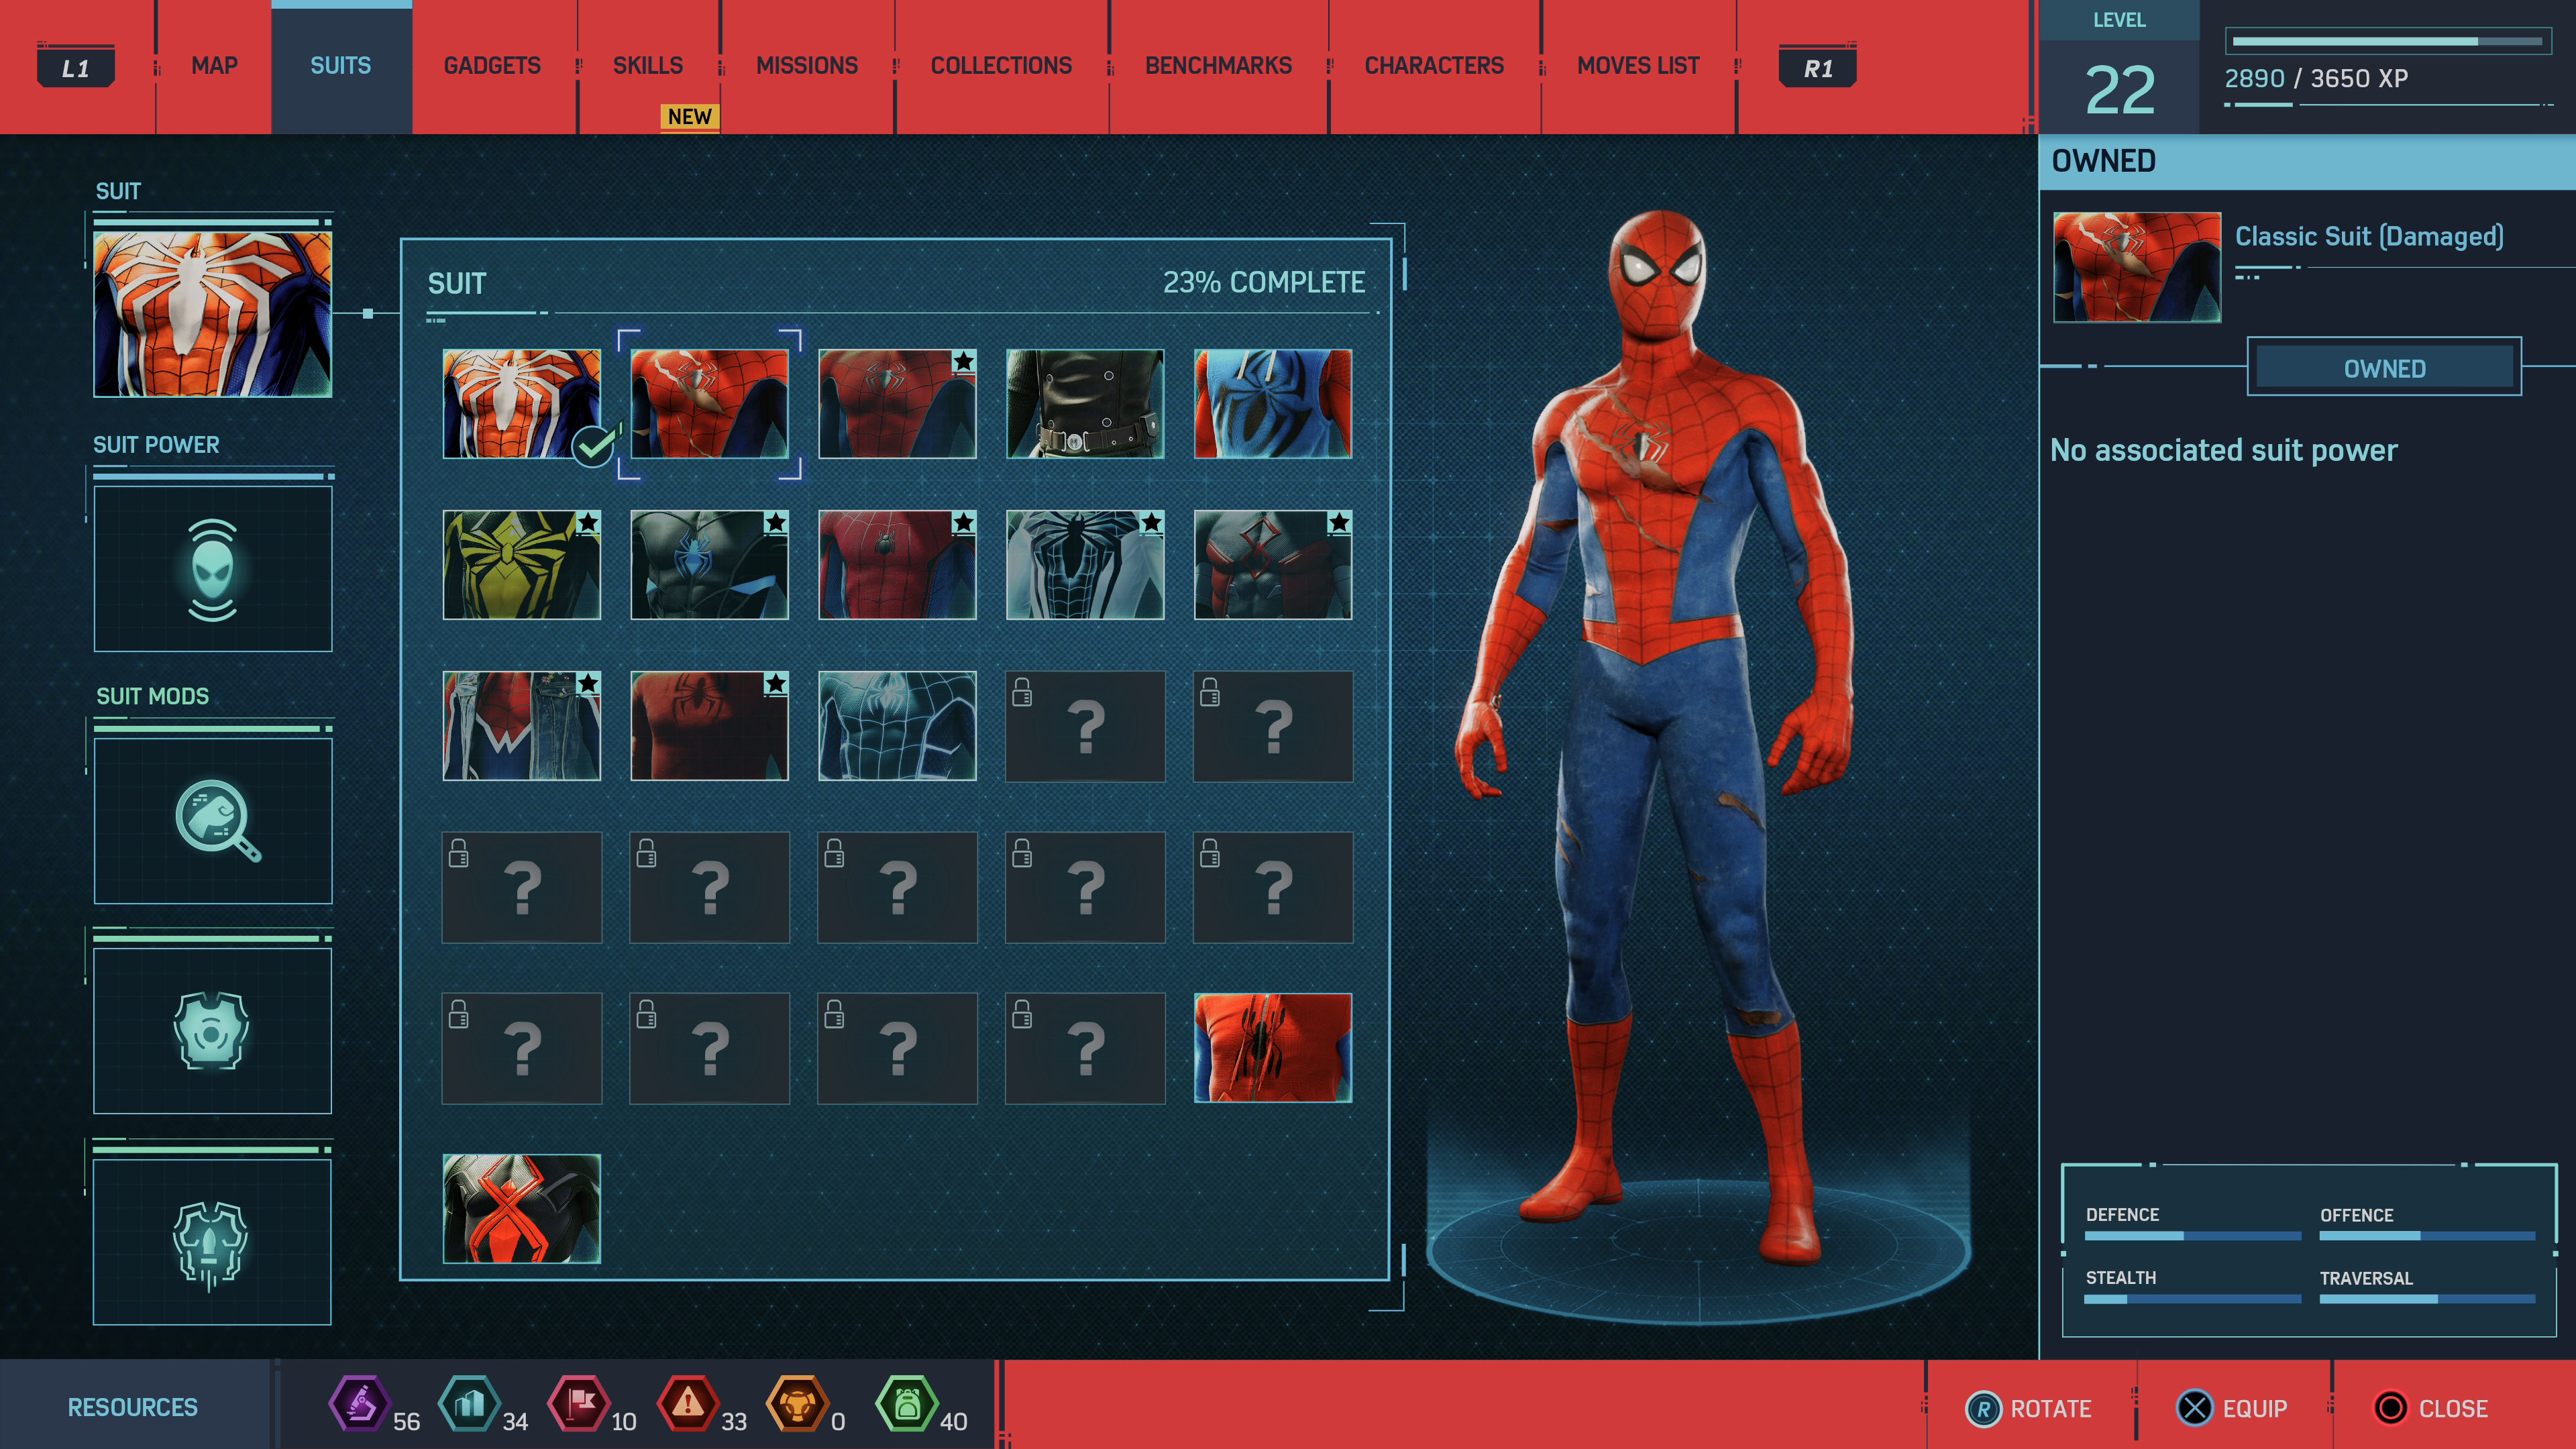Click the middle locked suit in row four
2576x1449 pixels.
897,887
